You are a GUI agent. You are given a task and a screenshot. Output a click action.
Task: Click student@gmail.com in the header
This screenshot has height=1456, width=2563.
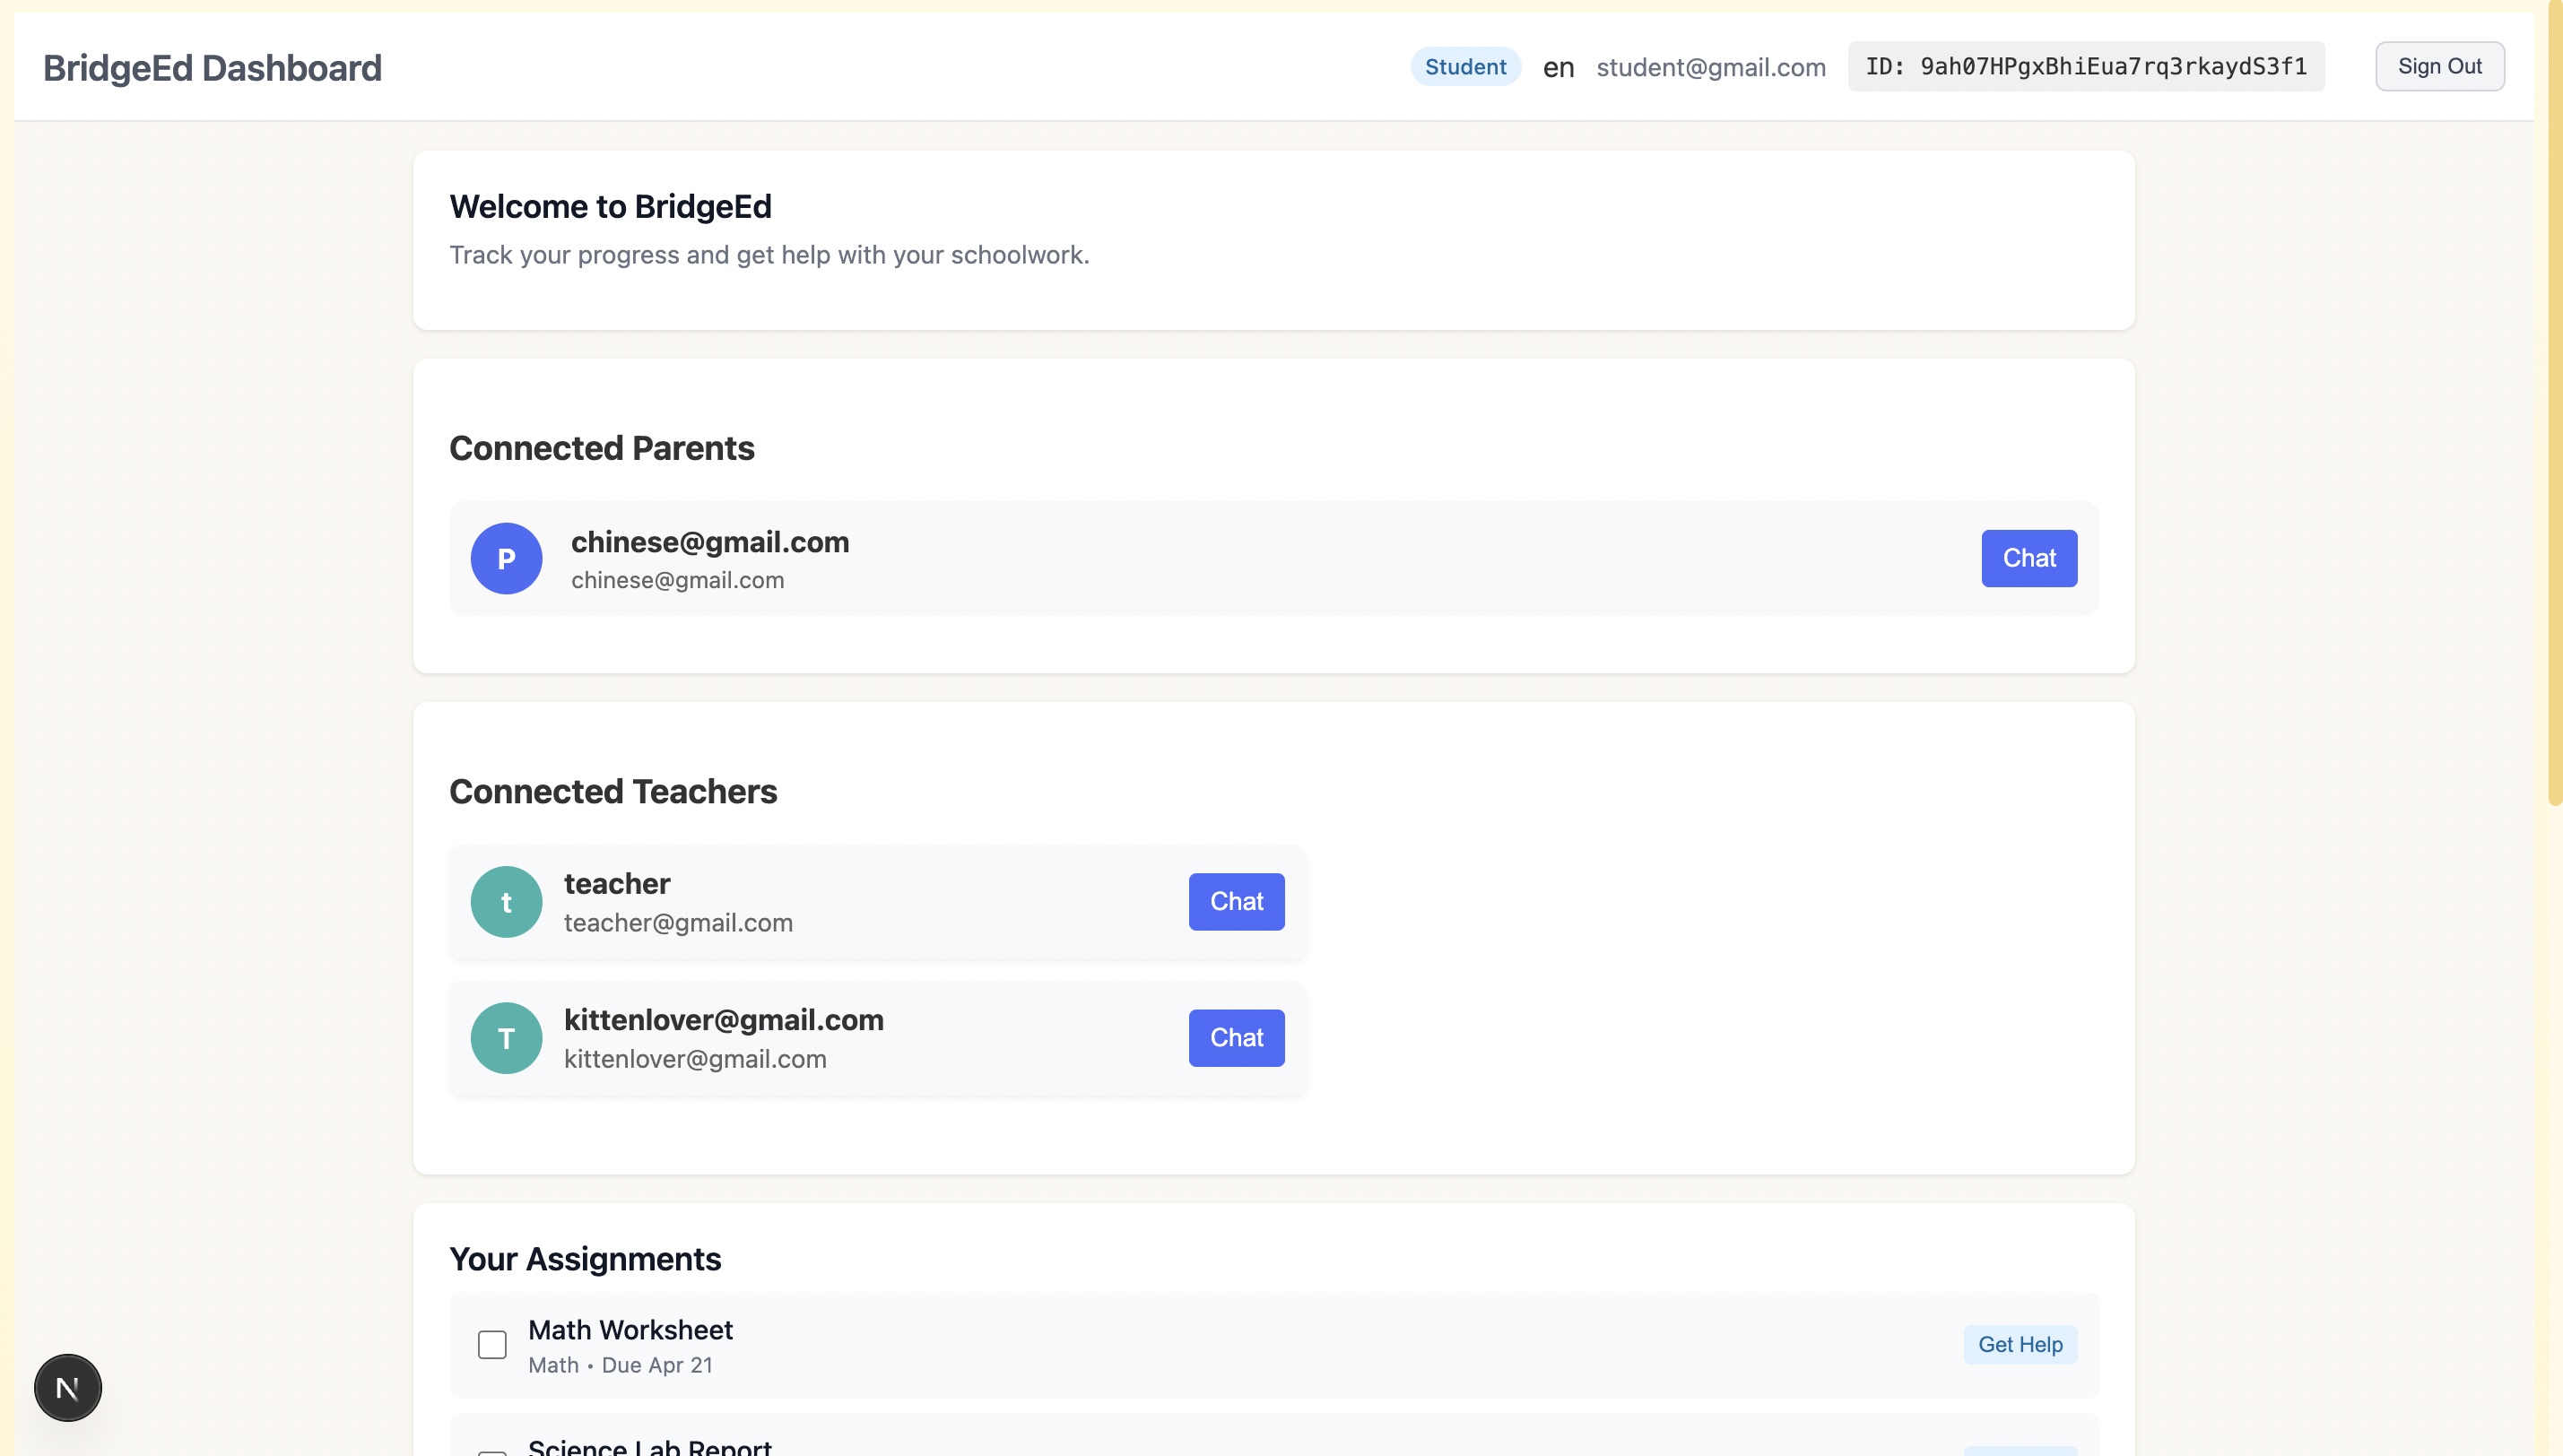pos(1710,67)
